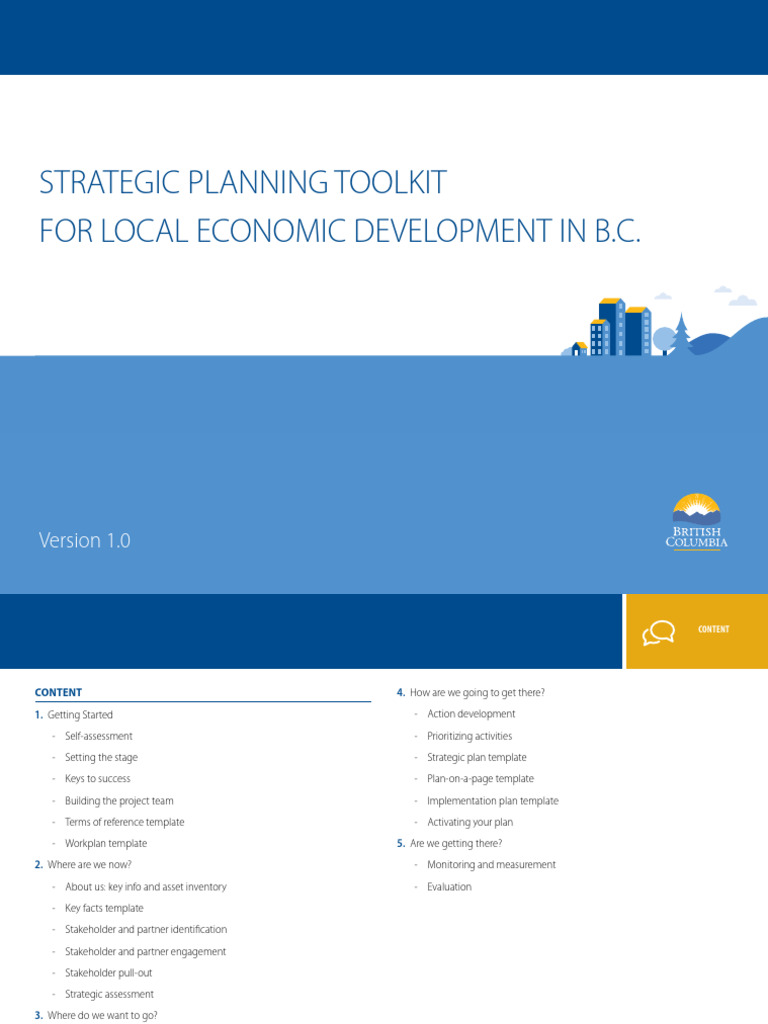The height and width of the screenshot is (1024, 768).
Task: Open 'Self-assessment' entry
Action: coord(99,736)
